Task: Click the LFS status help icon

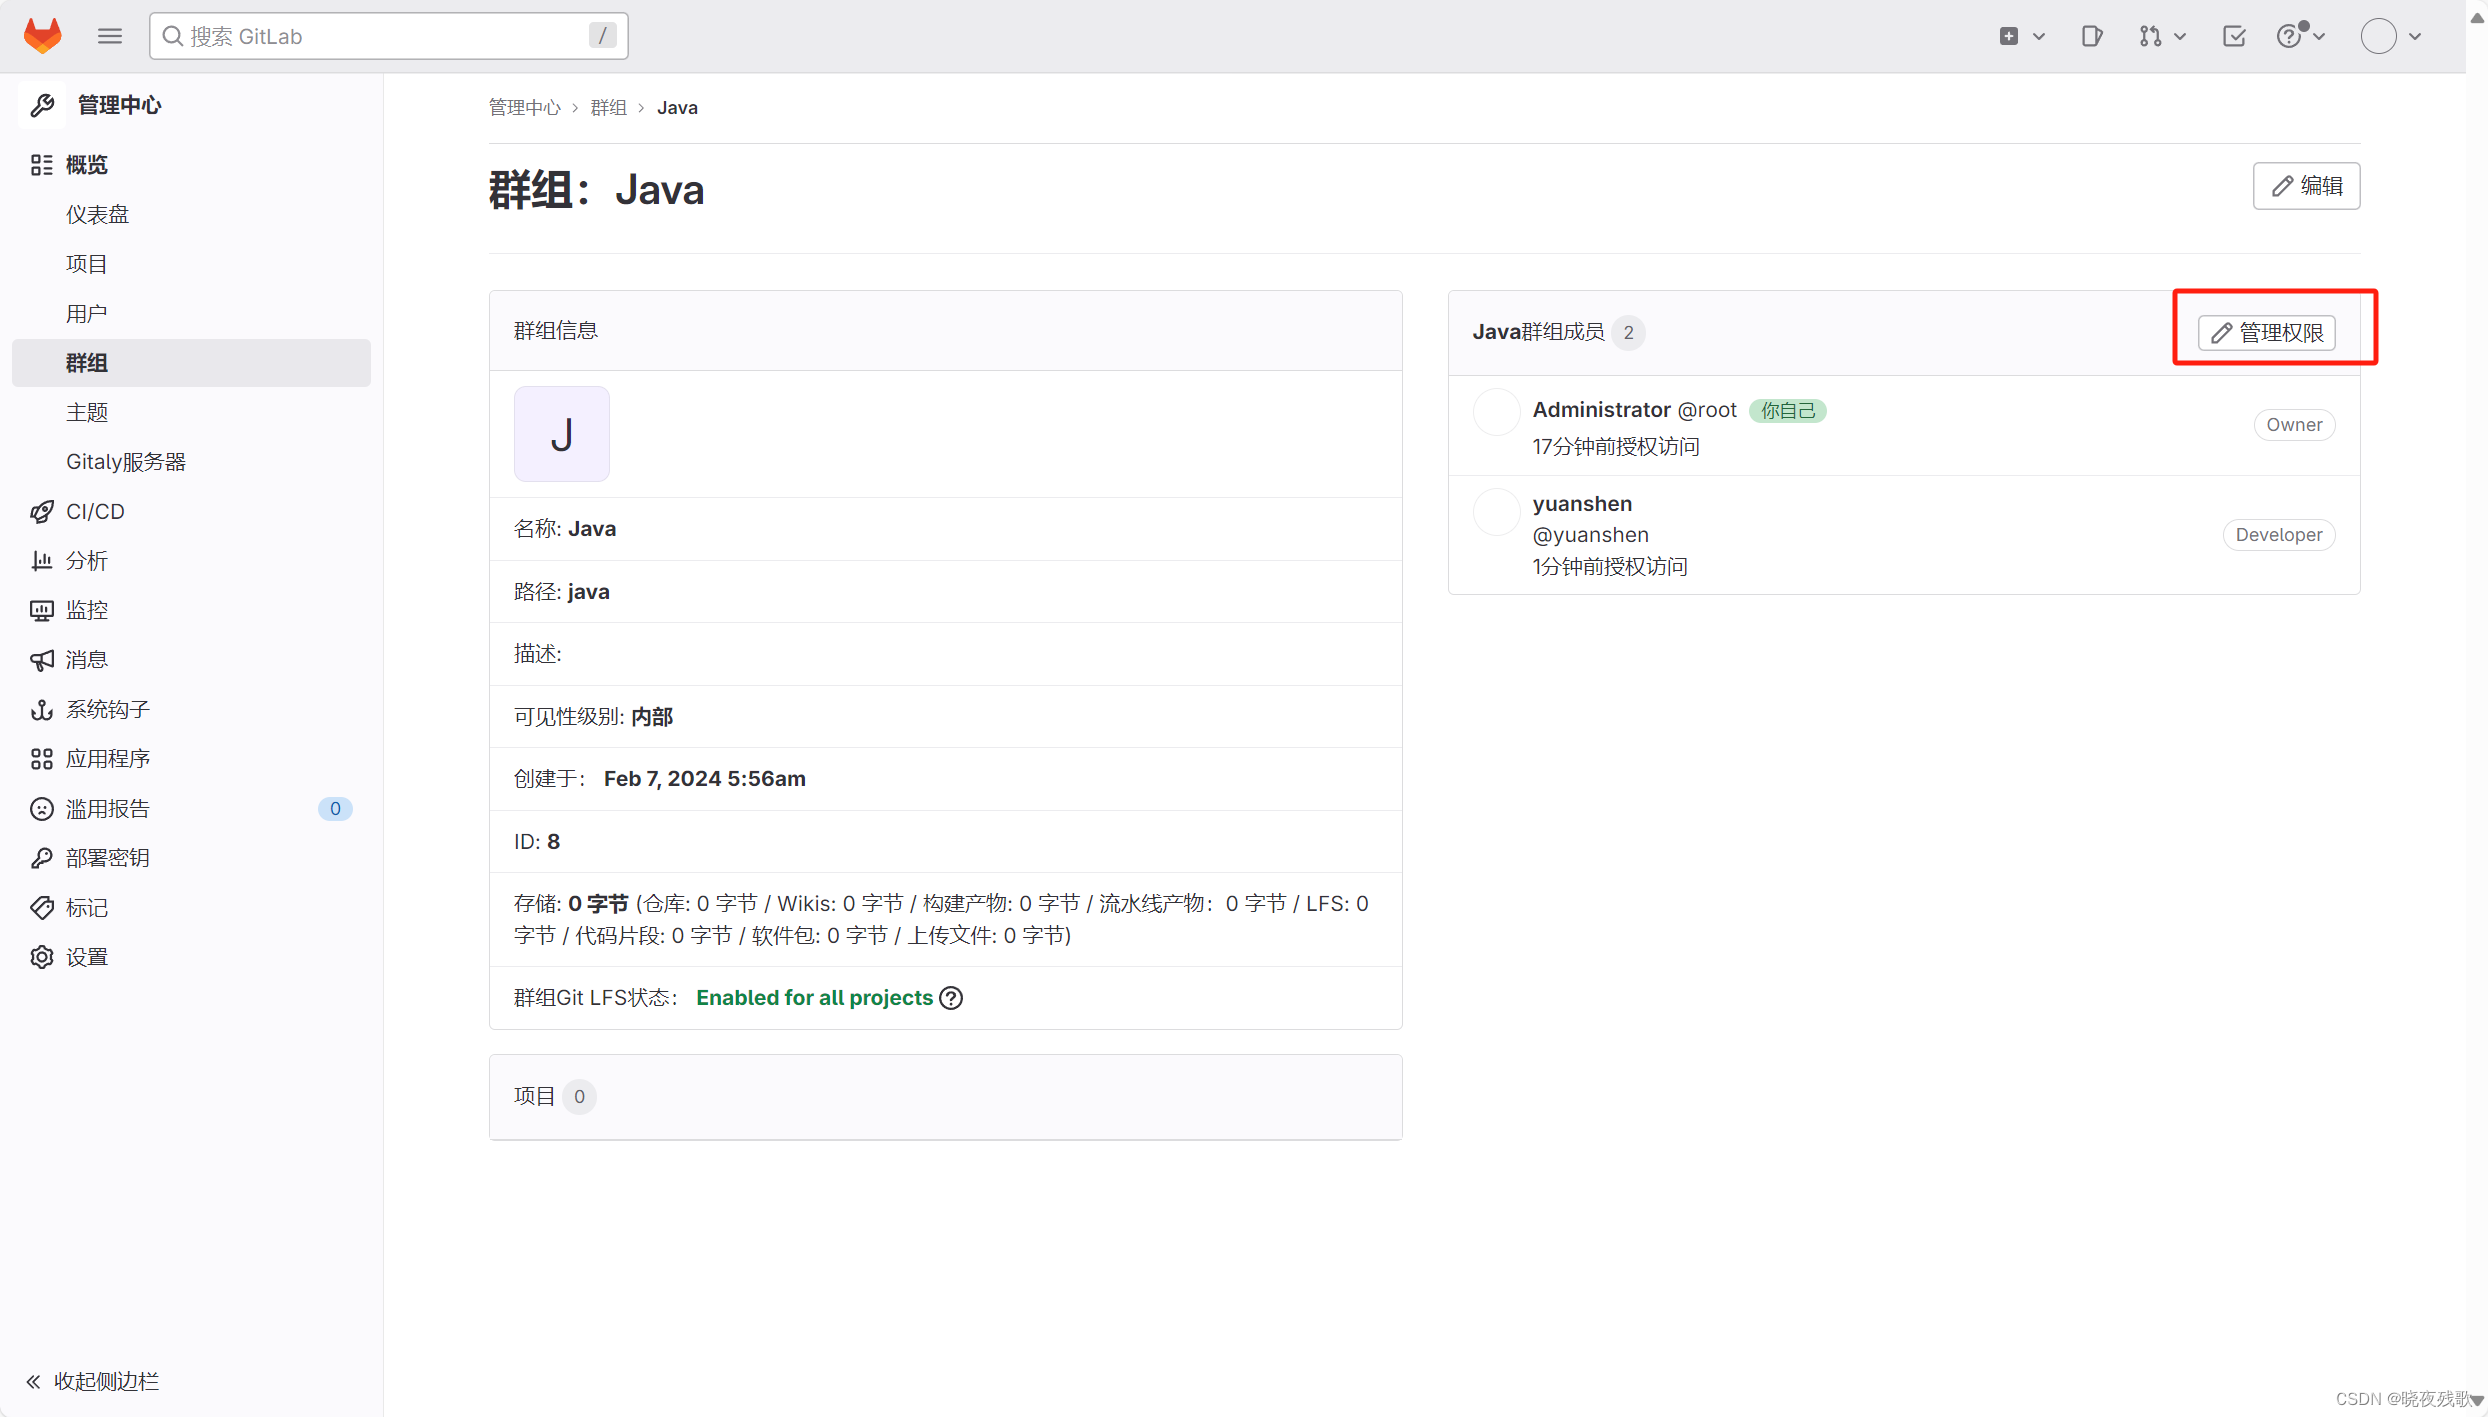Action: coord(951,998)
